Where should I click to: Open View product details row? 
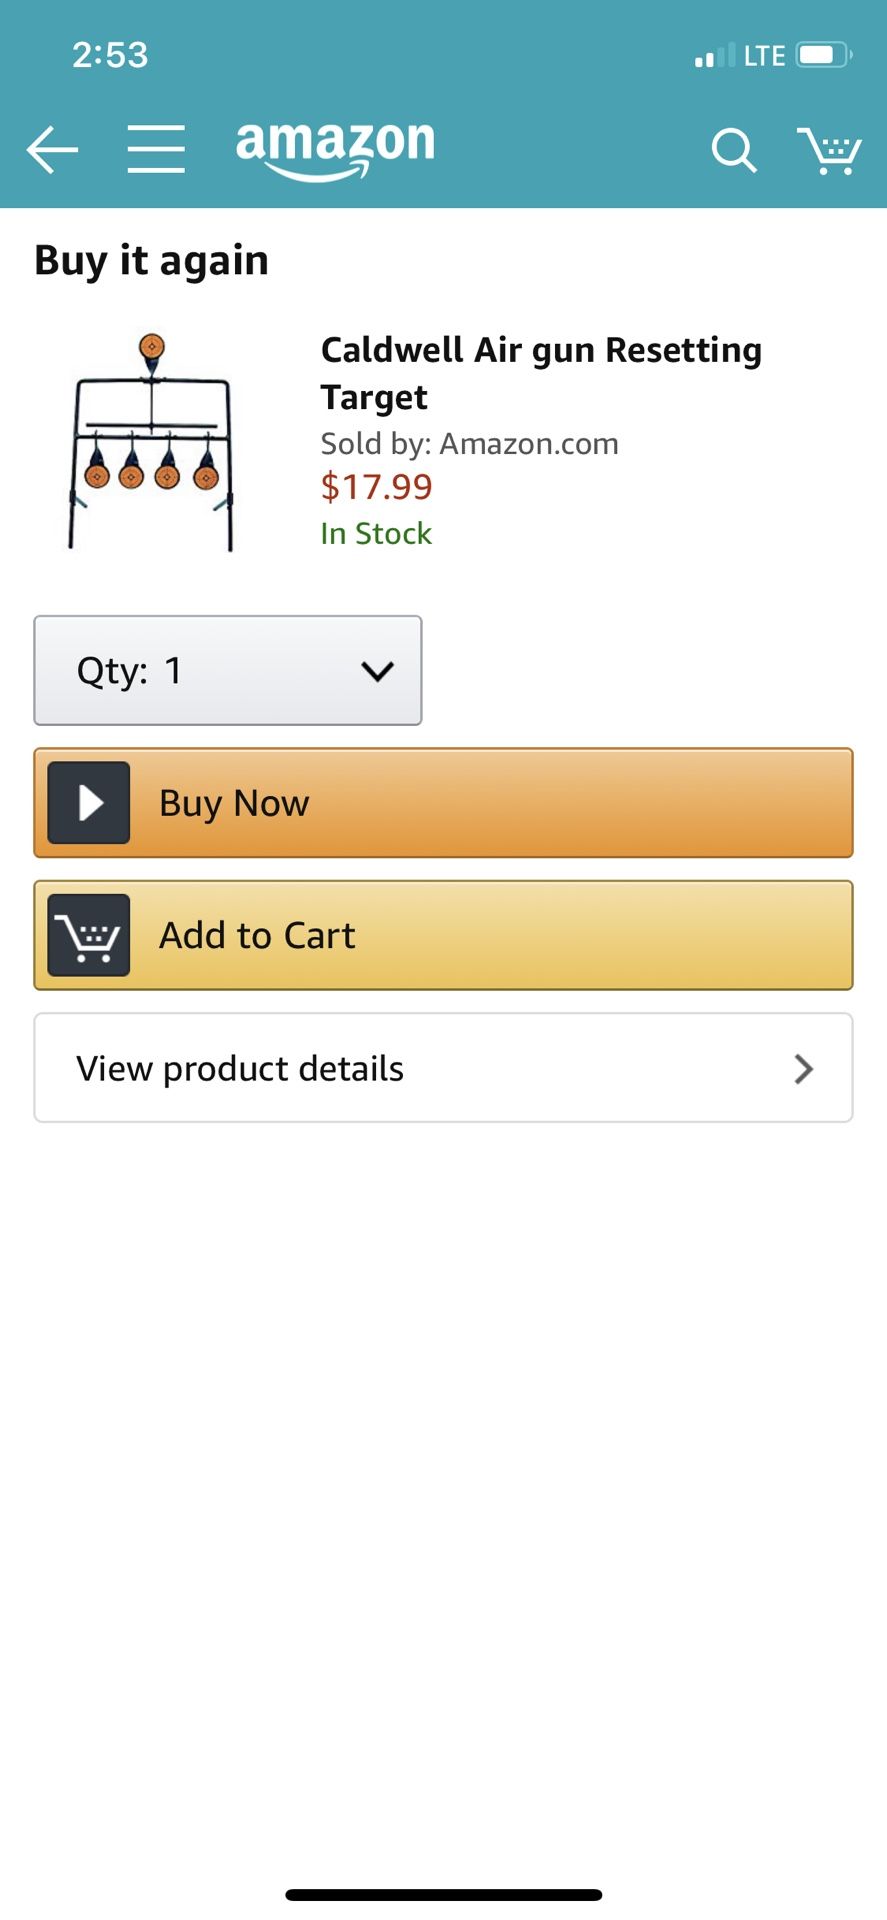(x=443, y=1068)
